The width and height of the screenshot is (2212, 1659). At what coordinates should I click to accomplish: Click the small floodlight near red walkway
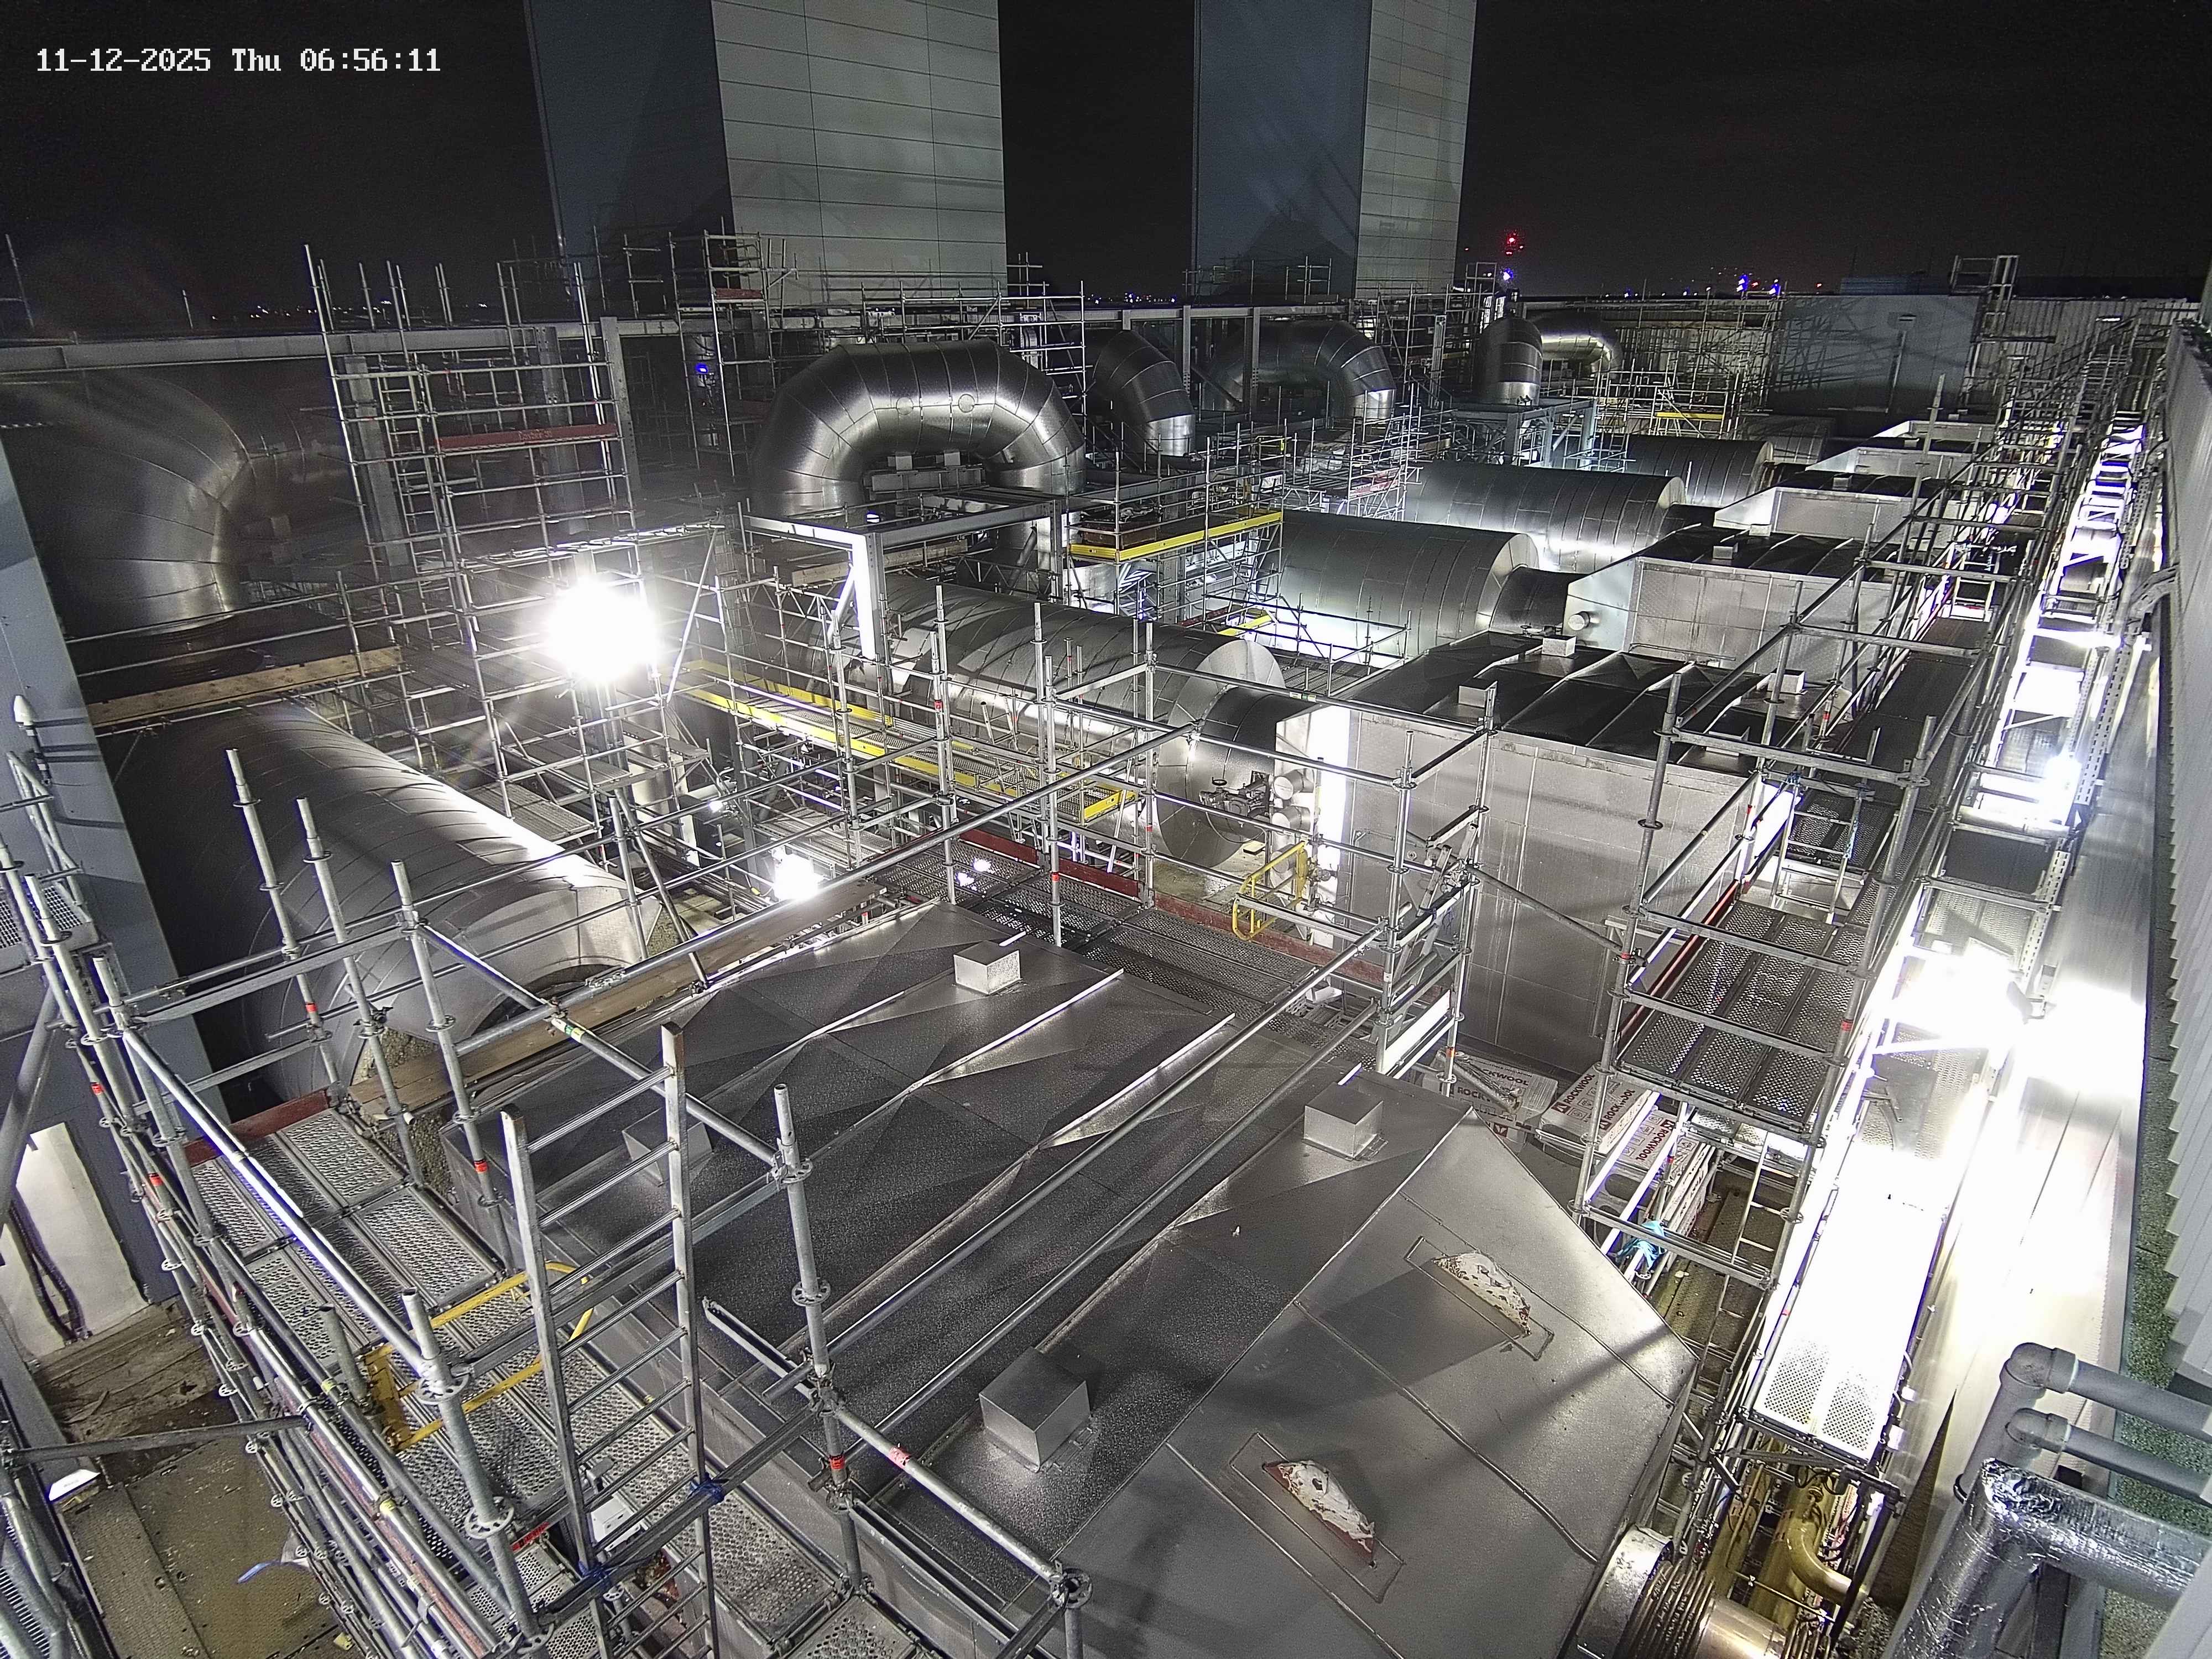(x=795, y=875)
